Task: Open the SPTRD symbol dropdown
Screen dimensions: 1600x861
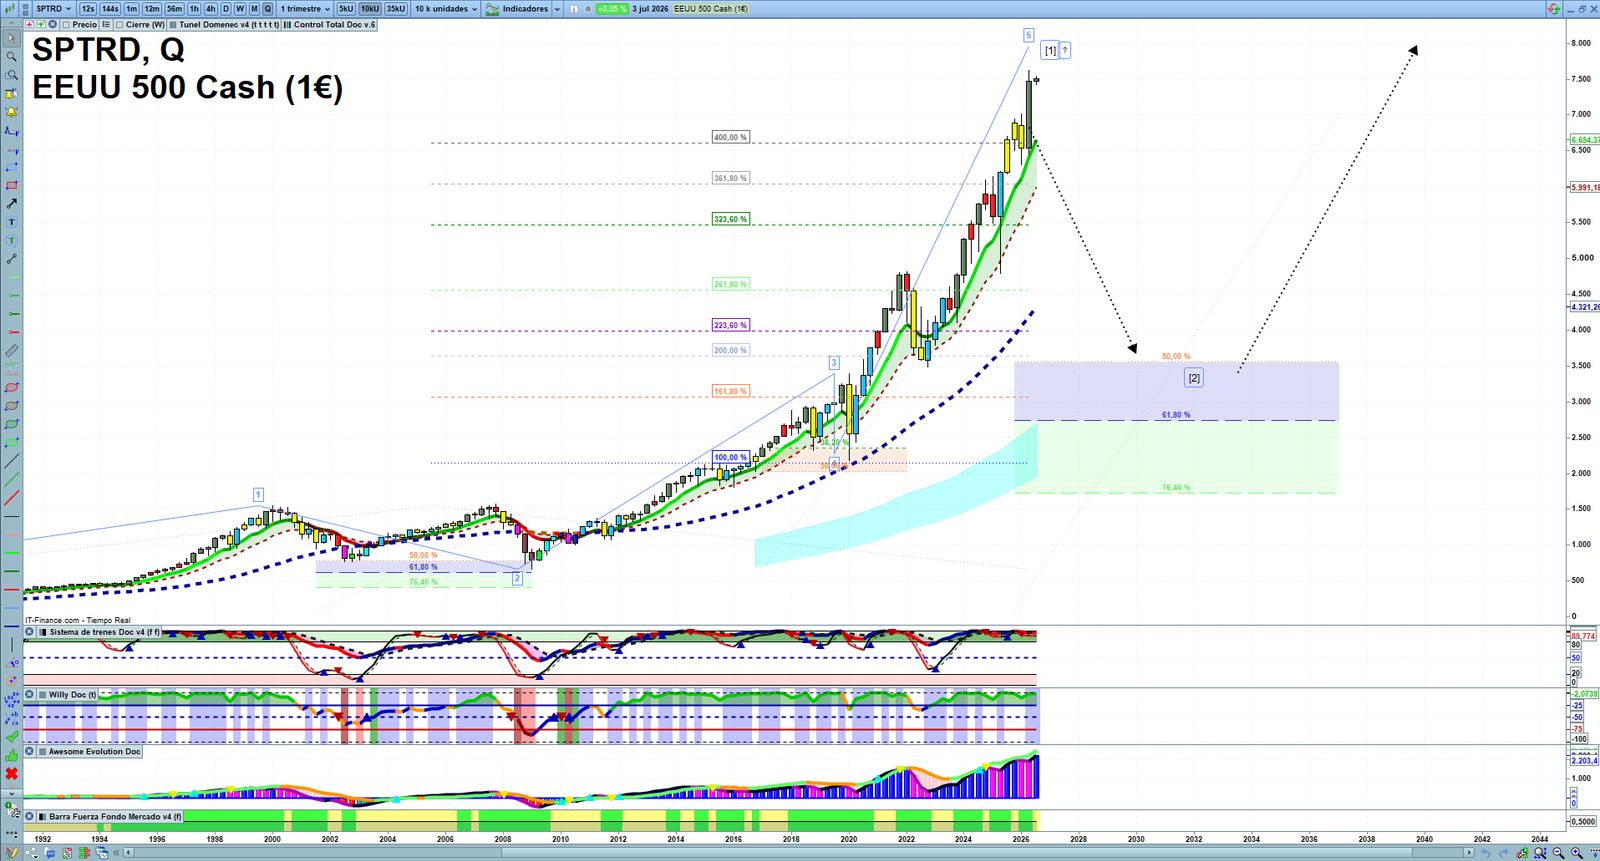Action: 54,9
